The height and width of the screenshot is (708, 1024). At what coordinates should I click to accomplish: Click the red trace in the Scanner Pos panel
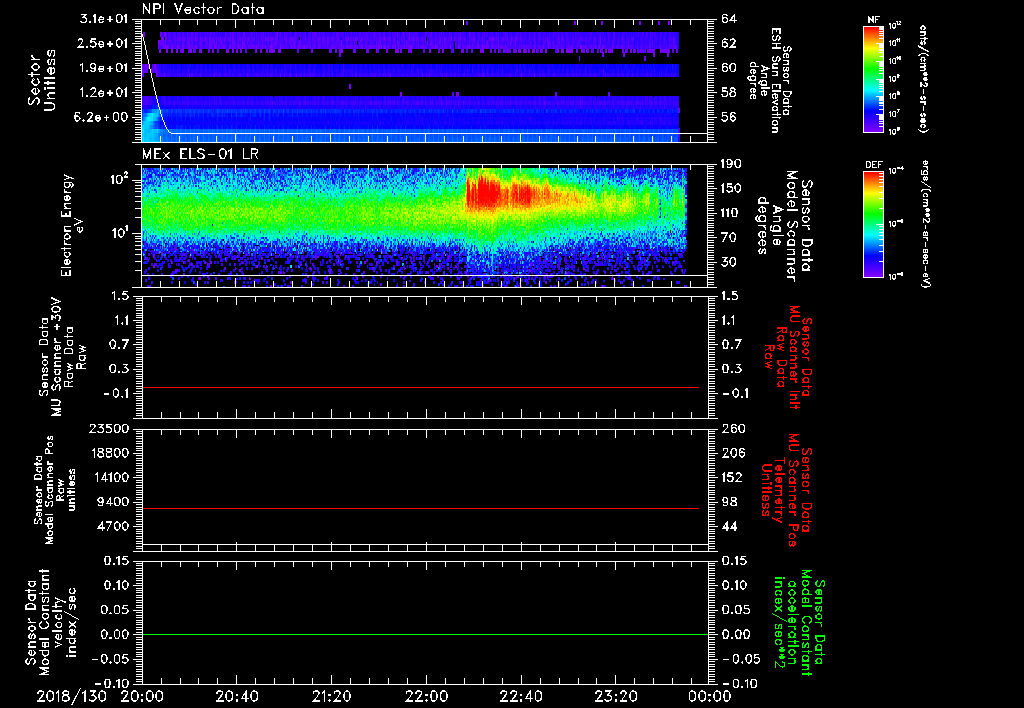(420, 508)
